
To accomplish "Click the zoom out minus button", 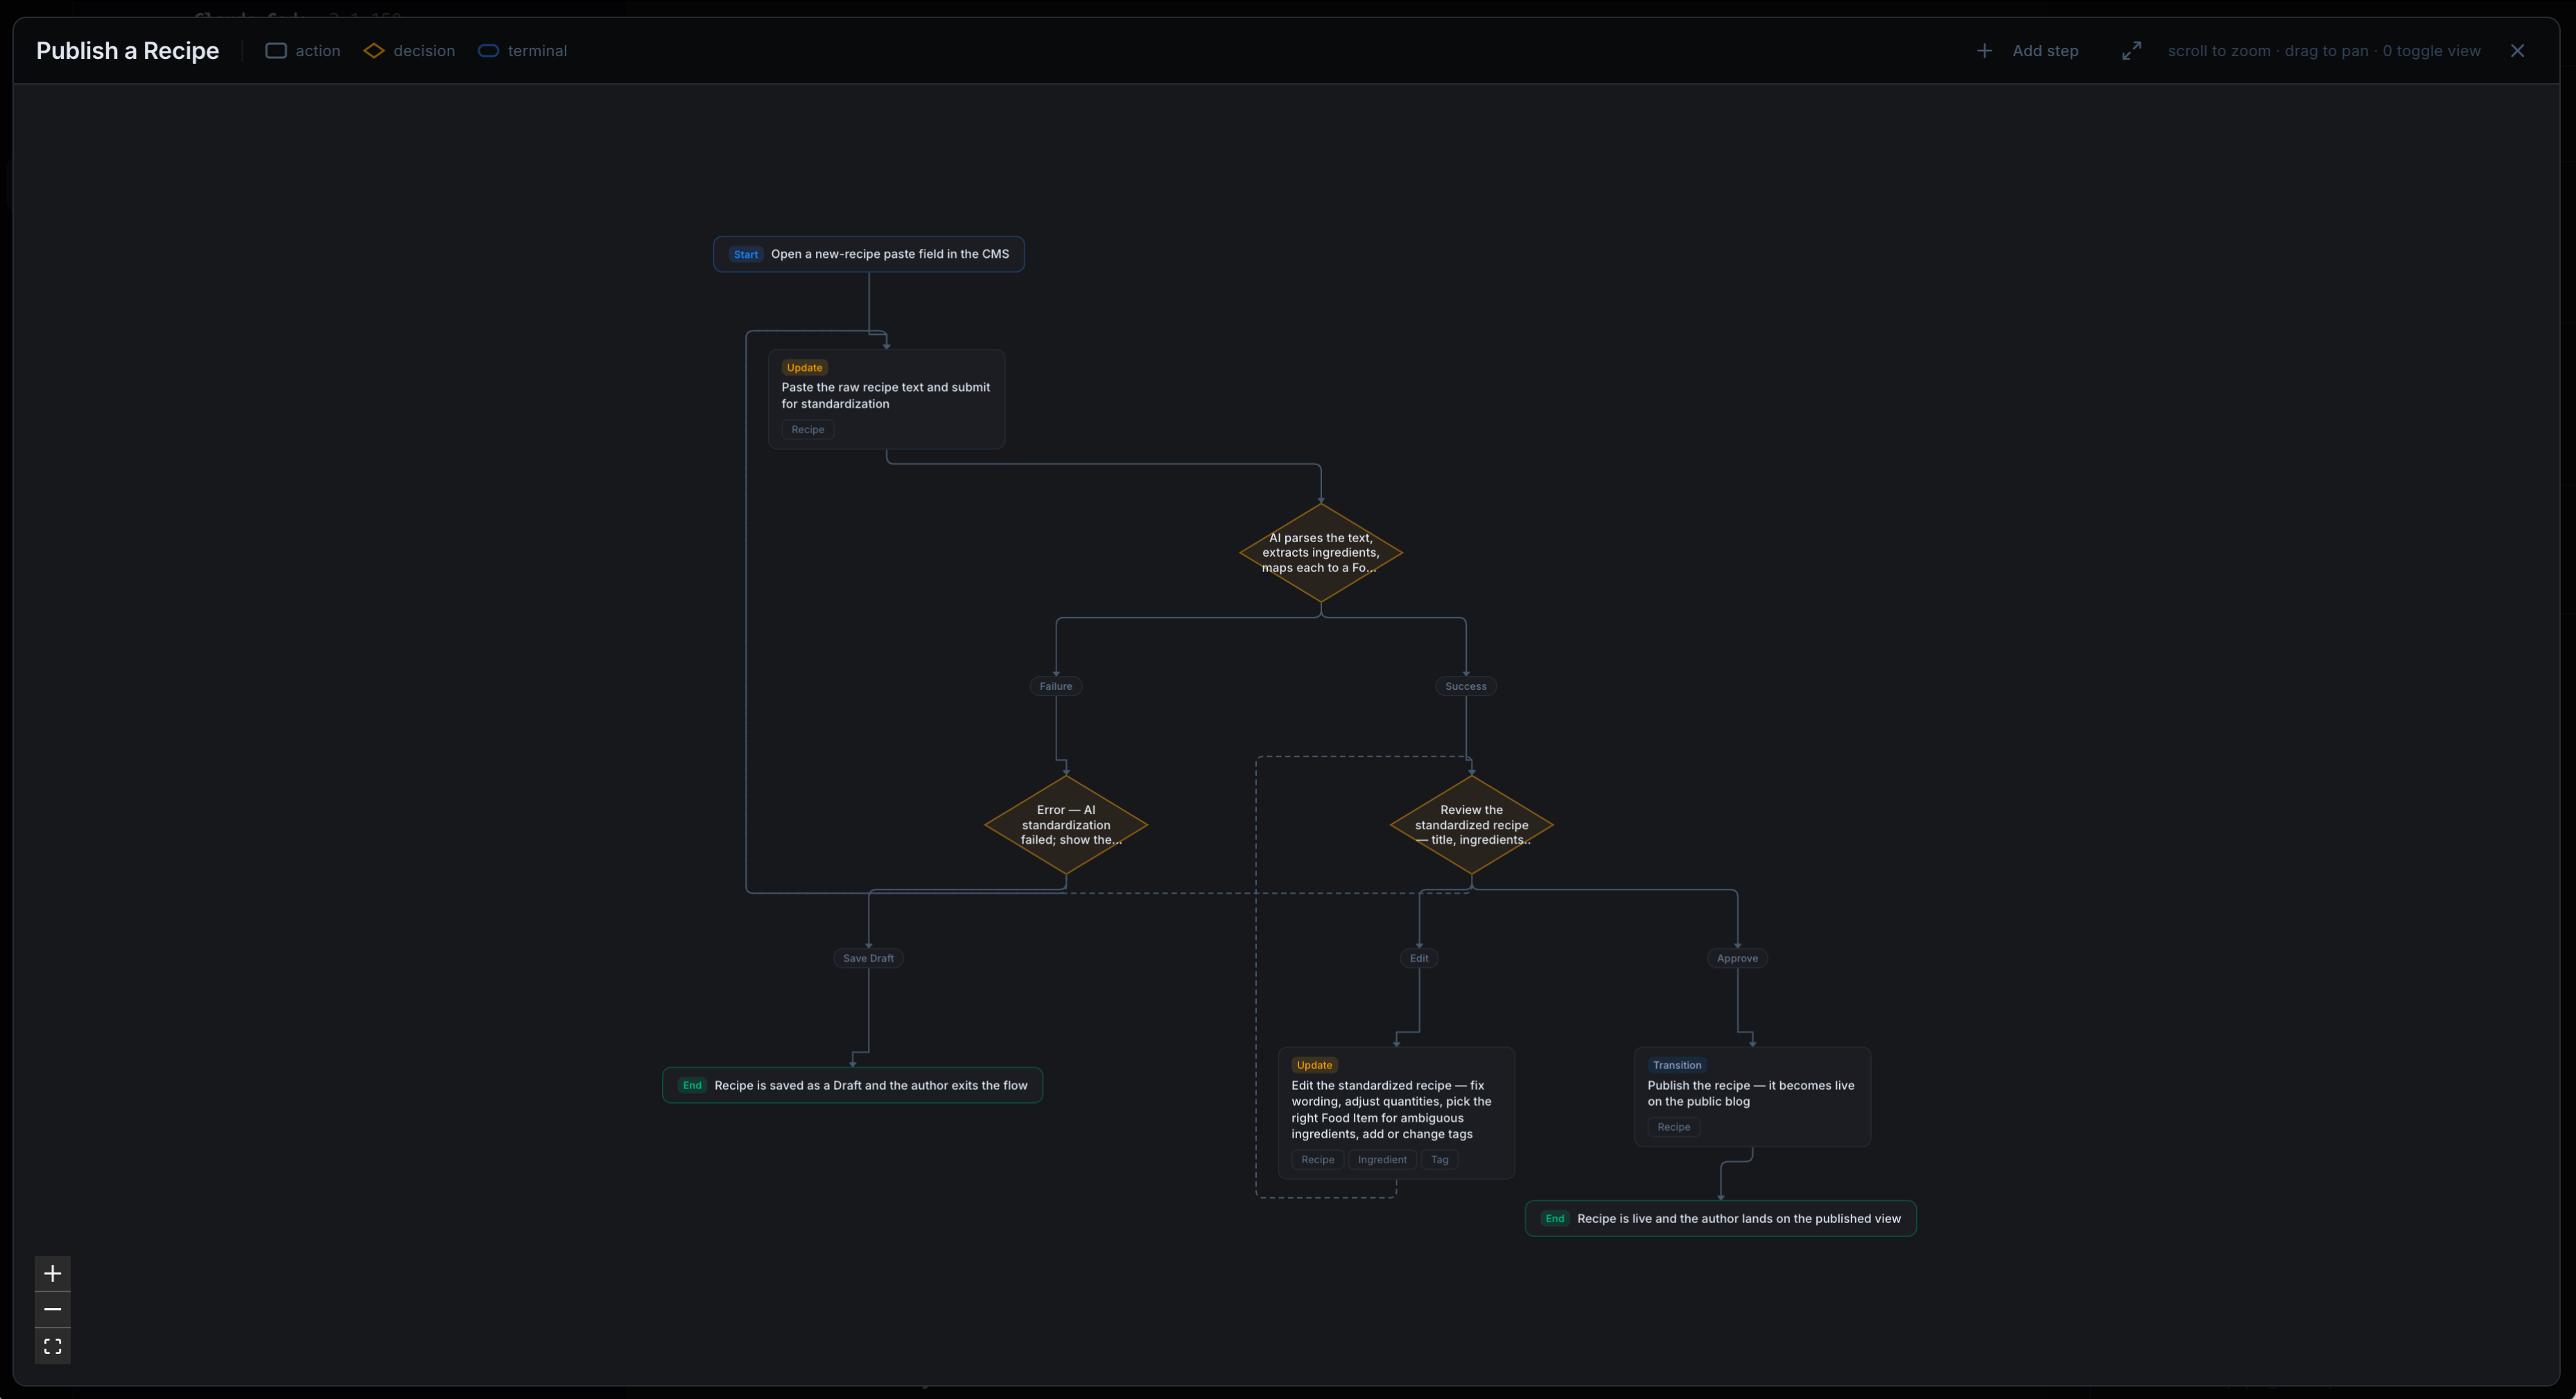I will tap(53, 1309).
